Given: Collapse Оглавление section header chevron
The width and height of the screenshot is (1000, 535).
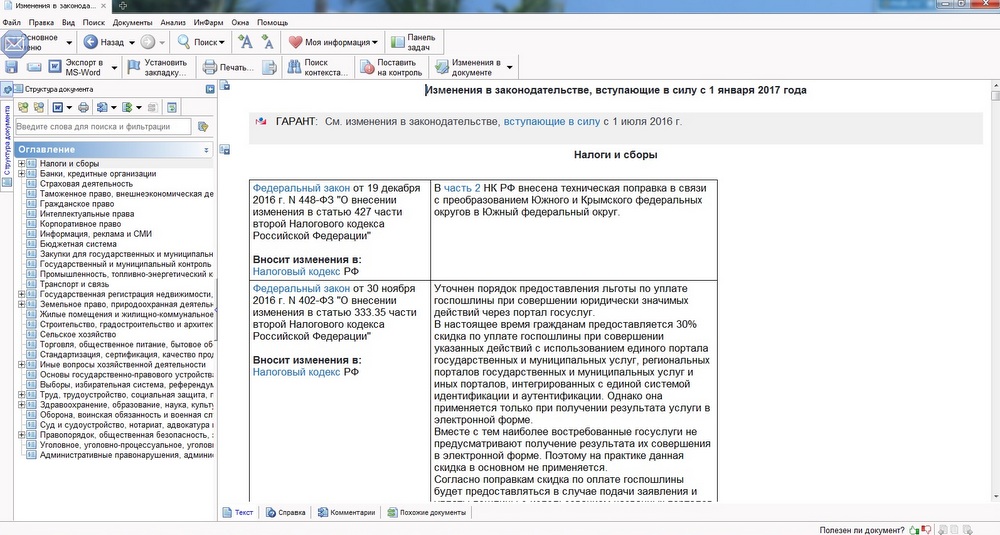Looking at the screenshot, I should tap(206, 150).
